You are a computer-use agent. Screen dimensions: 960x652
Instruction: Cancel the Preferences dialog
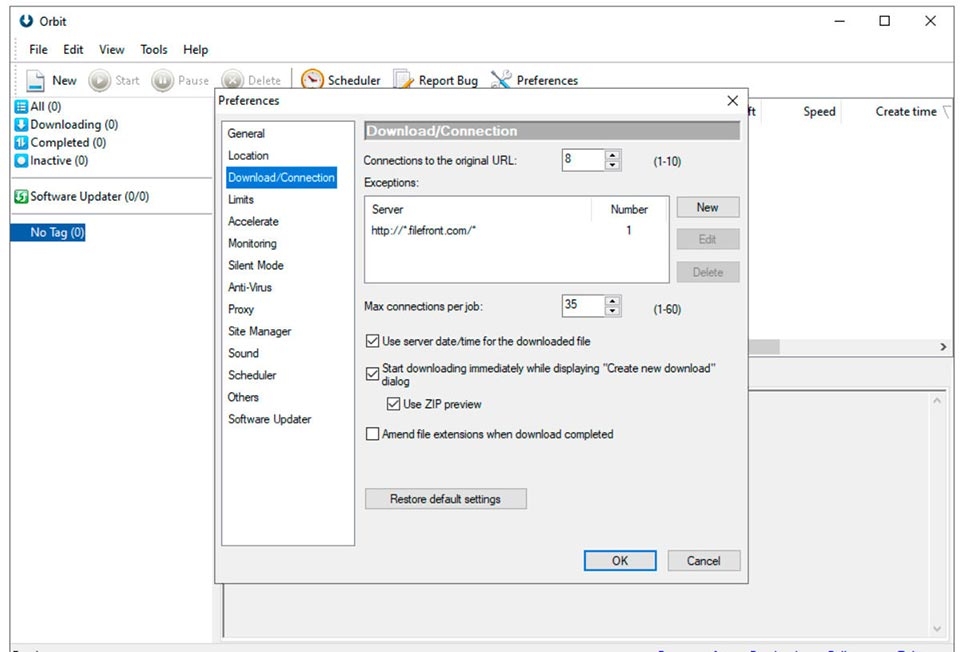coord(703,561)
